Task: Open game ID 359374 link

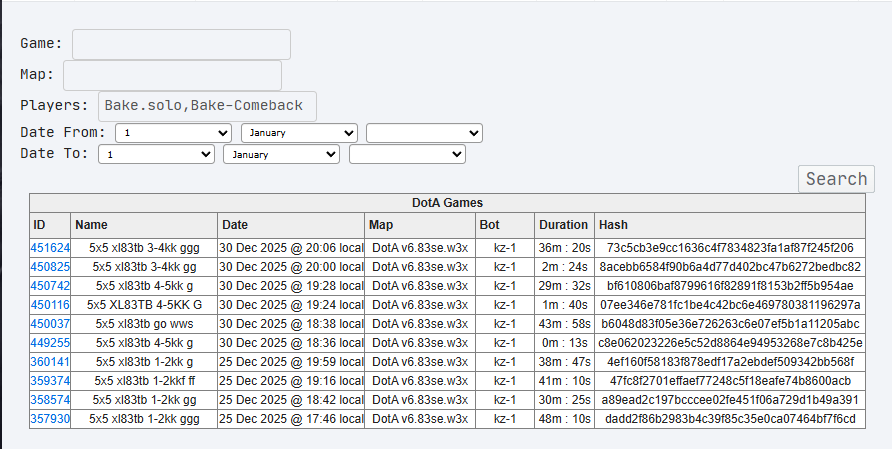Action: click(x=50, y=381)
